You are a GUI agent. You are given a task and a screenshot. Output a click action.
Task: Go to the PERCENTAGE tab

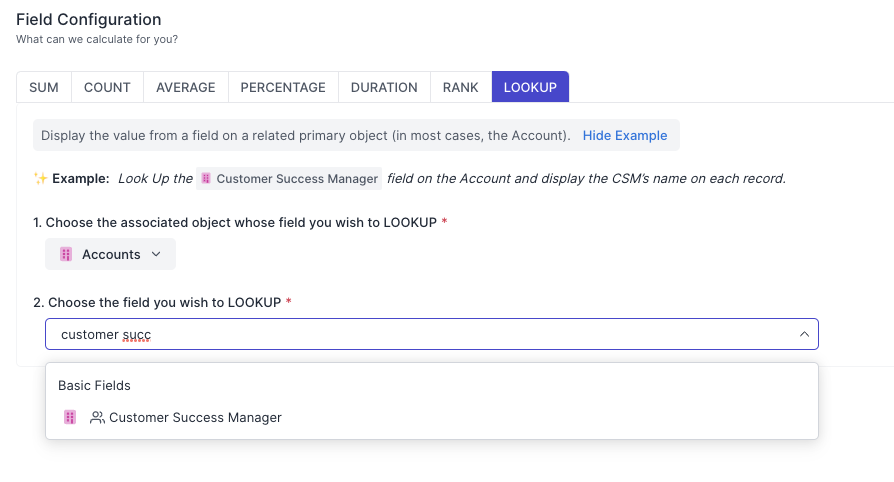pyautogui.click(x=283, y=87)
